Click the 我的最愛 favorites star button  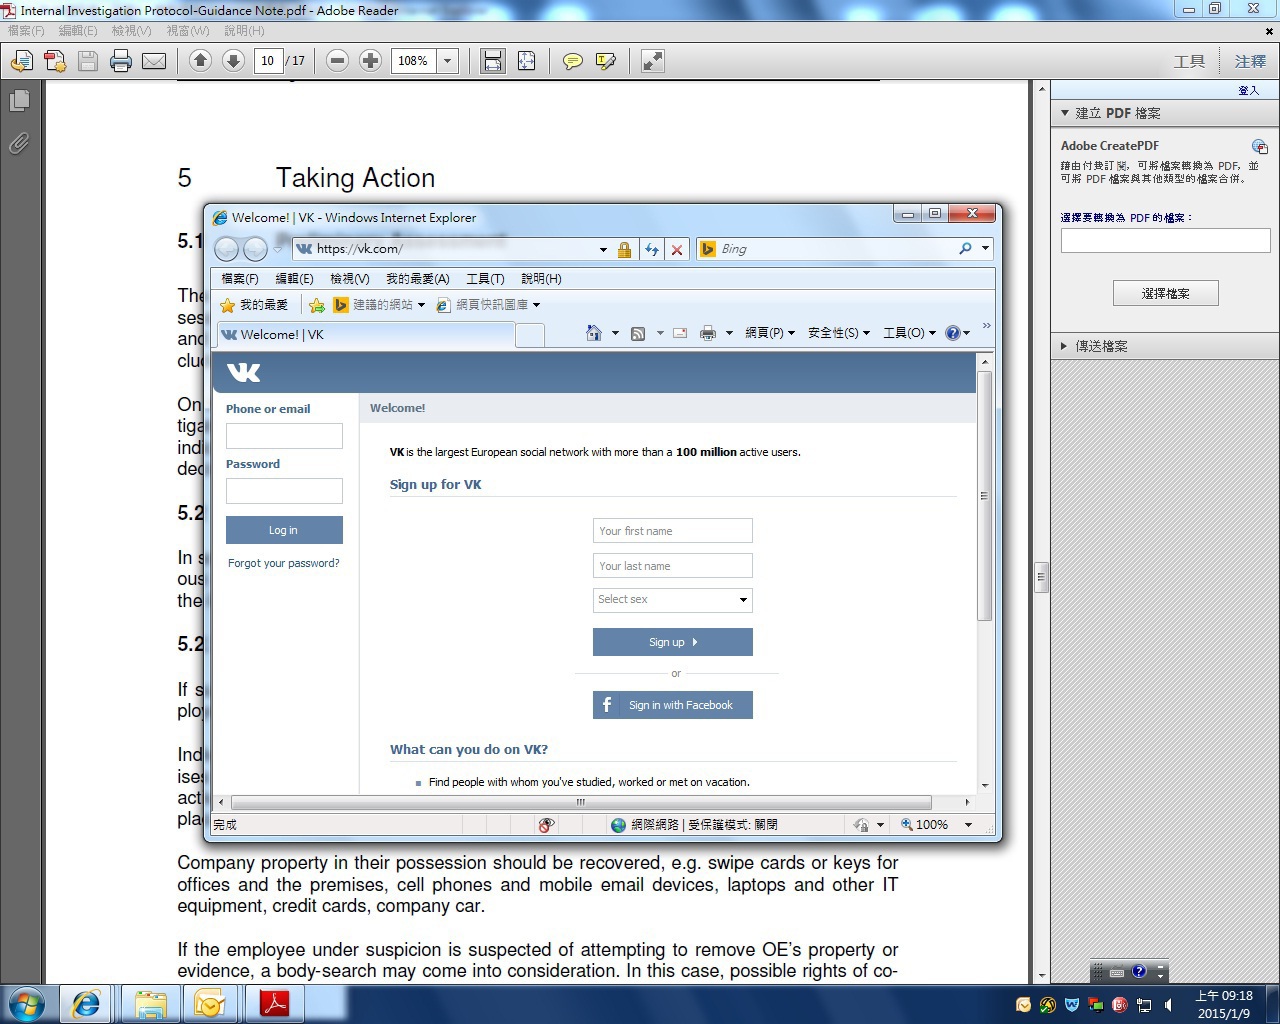pyautogui.click(x=254, y=305)
